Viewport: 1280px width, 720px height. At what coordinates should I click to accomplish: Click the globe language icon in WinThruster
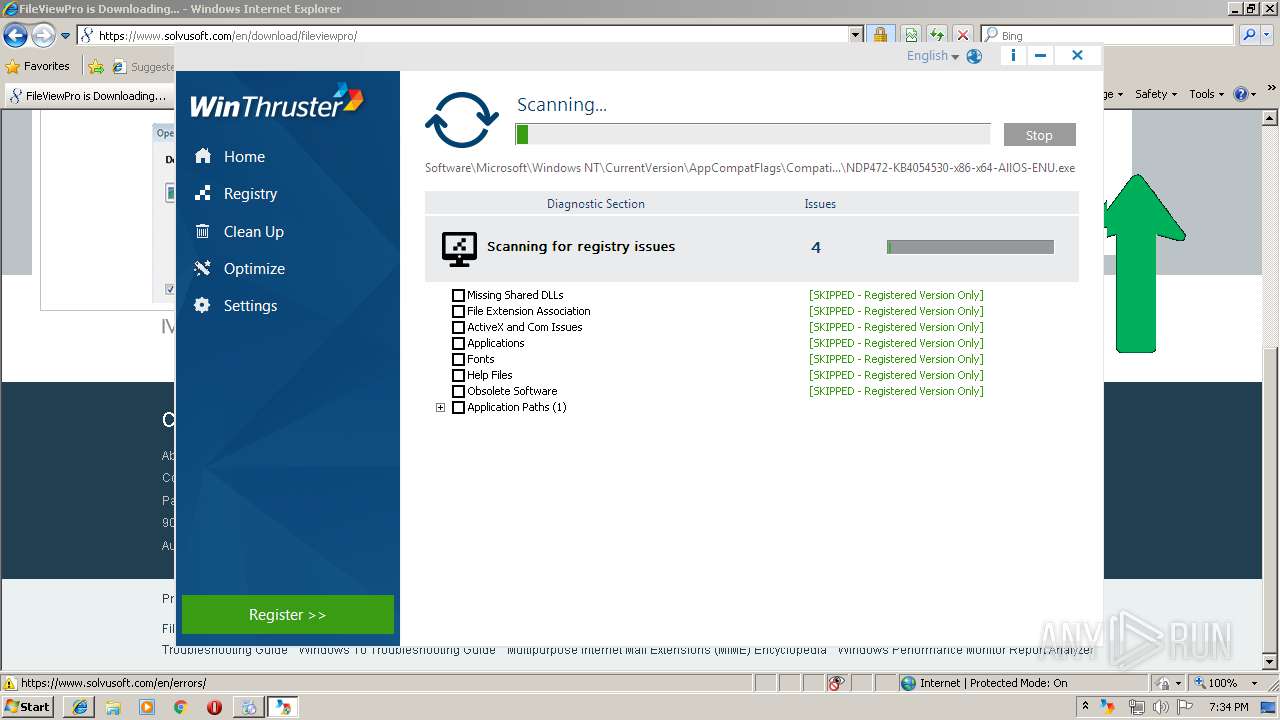click(x=974, y=57)
